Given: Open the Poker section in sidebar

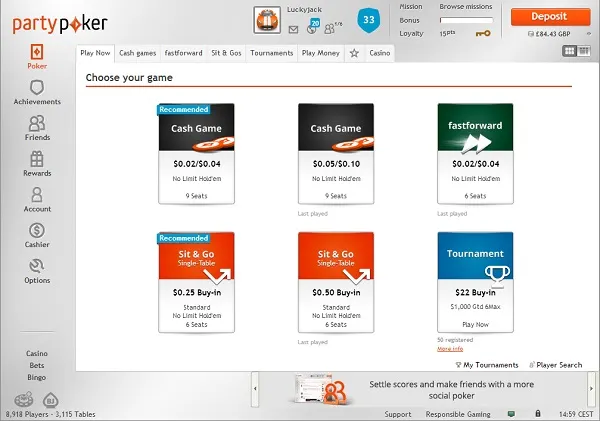Looking at the screenshot, I should tap(37, 56).
